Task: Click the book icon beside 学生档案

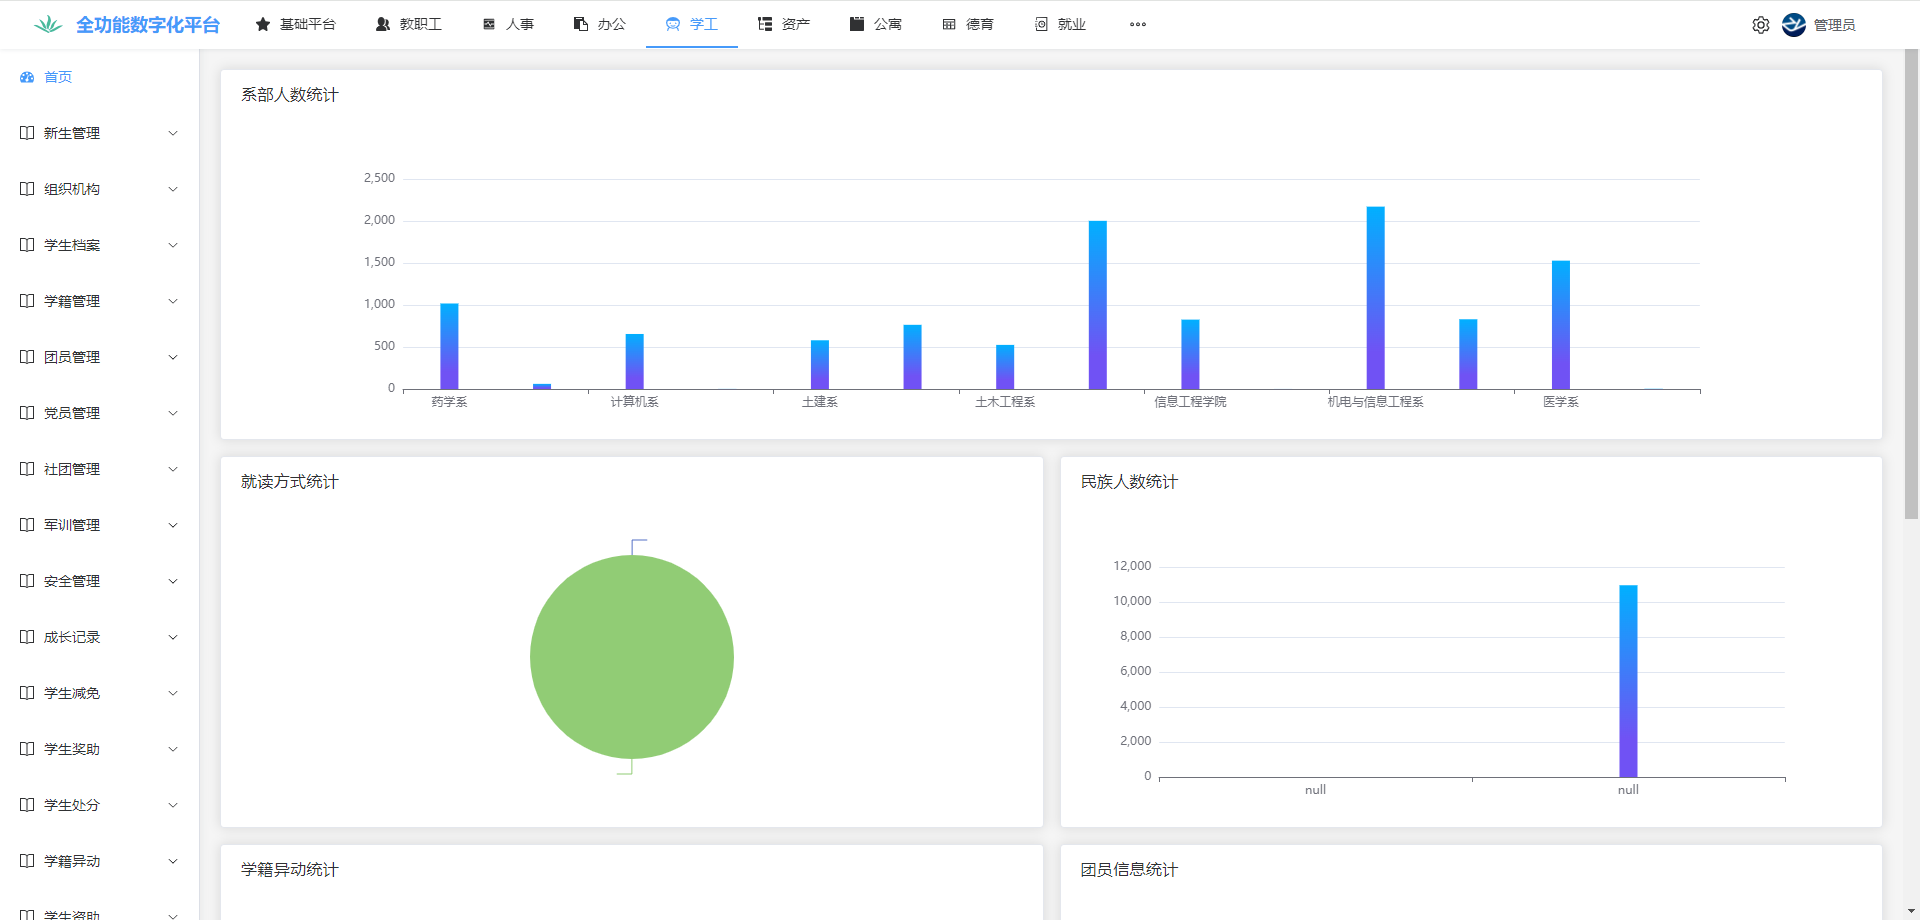Action: pyautogui.click(x=27, y=245)
